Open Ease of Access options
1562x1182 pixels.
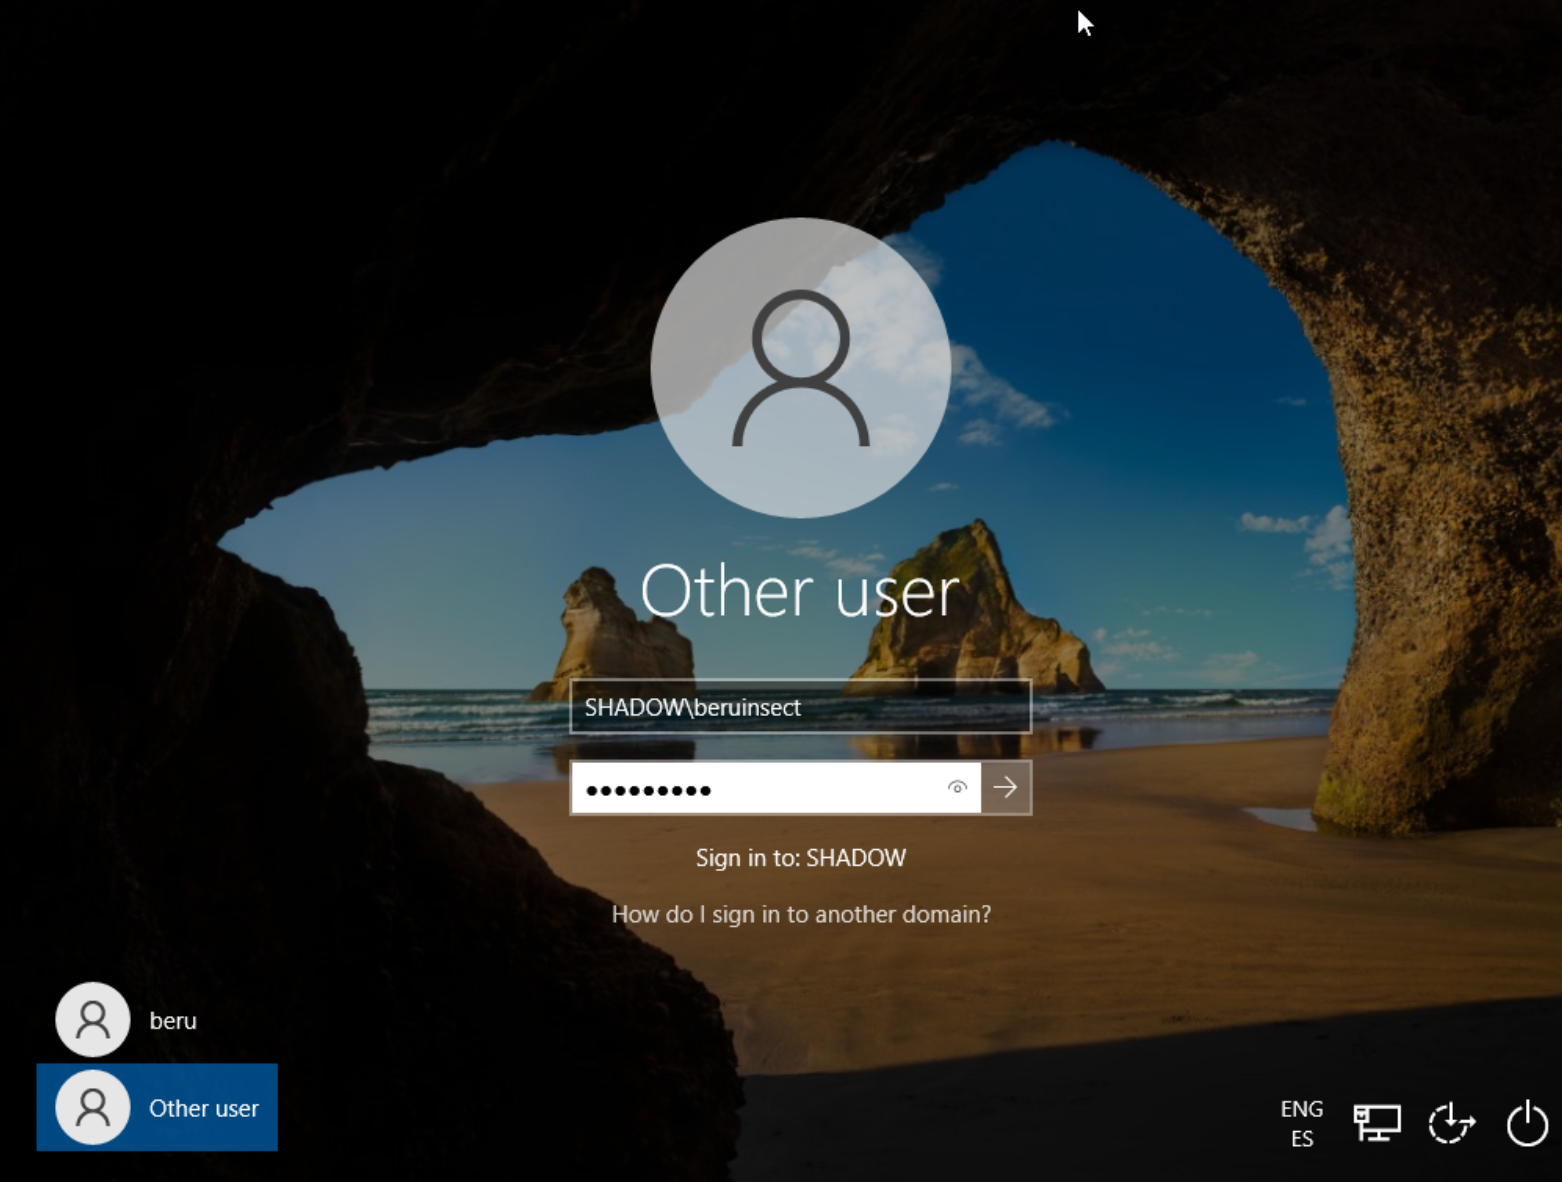1451,1123
